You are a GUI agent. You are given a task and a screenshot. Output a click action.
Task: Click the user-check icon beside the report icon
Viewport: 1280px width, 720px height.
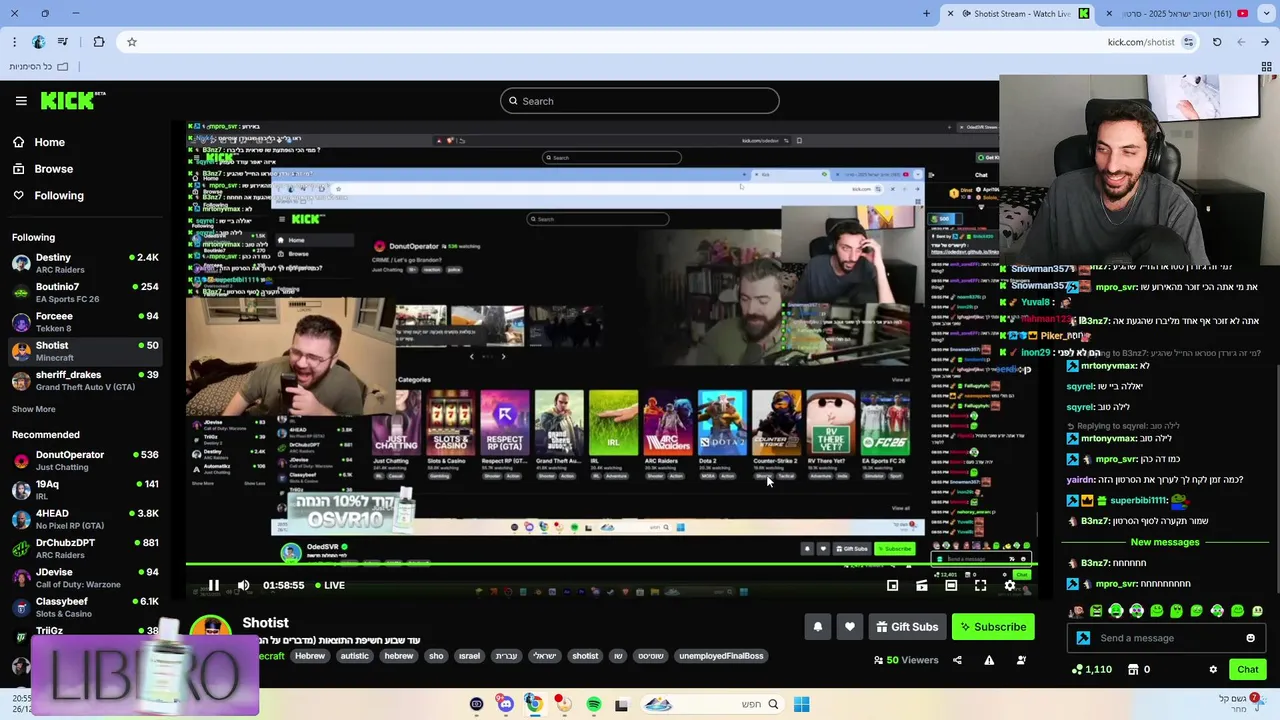click(x=1021, y=660)
